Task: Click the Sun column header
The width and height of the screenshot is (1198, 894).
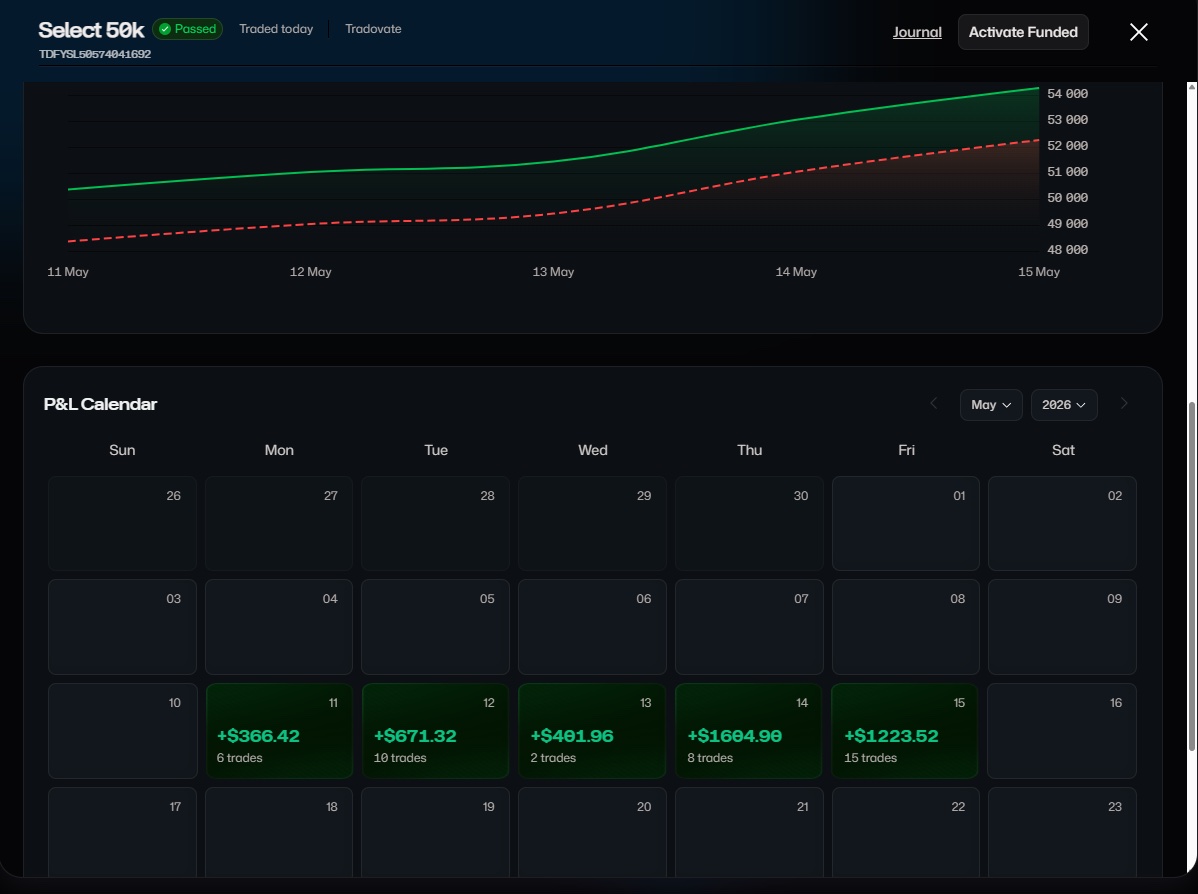Action: click(122, 450)
